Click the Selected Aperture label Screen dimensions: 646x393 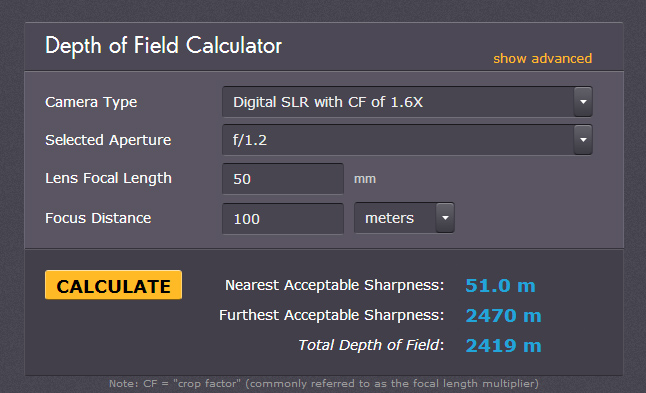pyautogui.click(x=108, y=140)
